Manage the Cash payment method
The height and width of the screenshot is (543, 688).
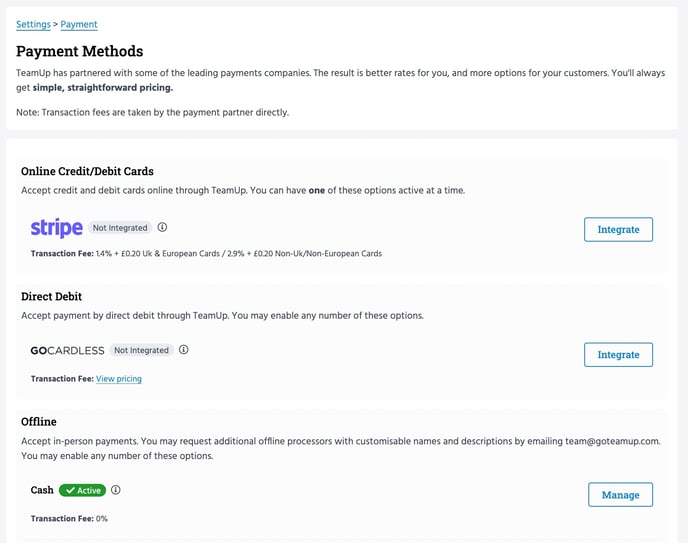(620, 494)
